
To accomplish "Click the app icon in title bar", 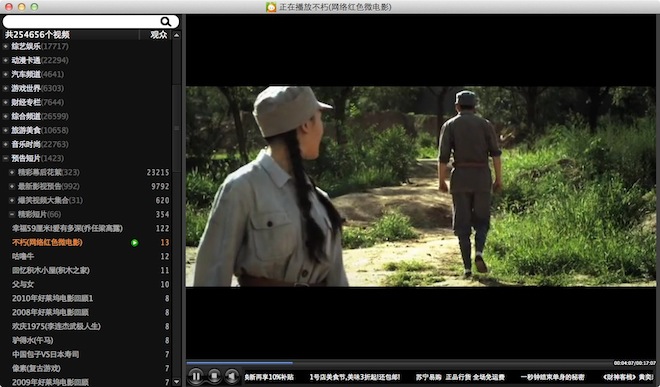I will [x=271, y=7].
